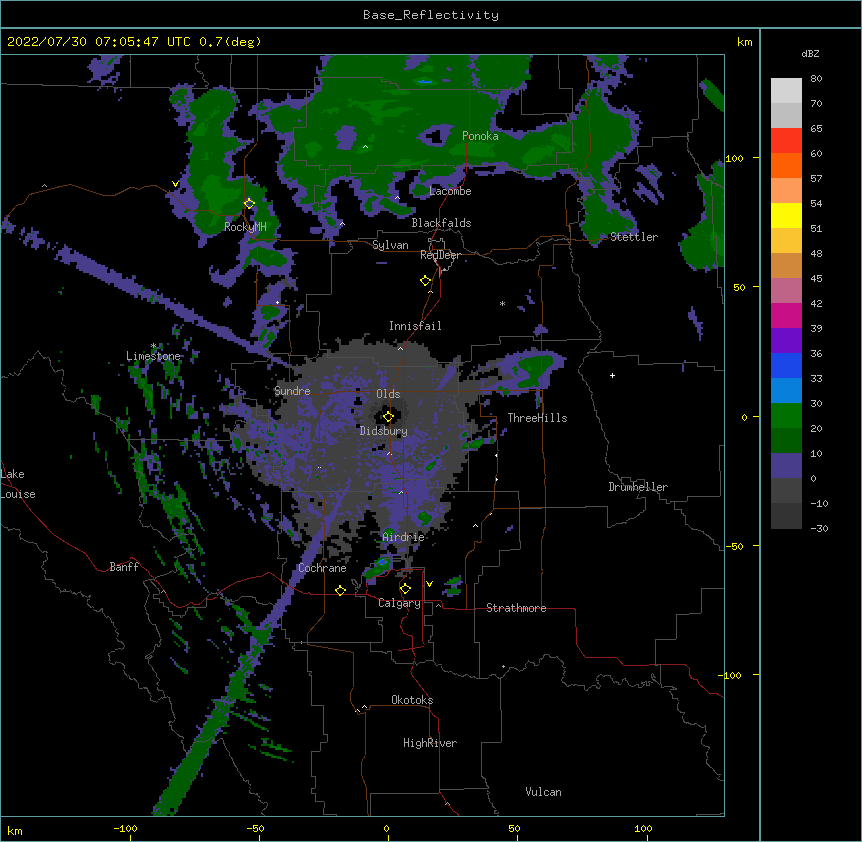Click the Blackfalds town label
This screenshot has height=842, width=862.
coord(441,223)
